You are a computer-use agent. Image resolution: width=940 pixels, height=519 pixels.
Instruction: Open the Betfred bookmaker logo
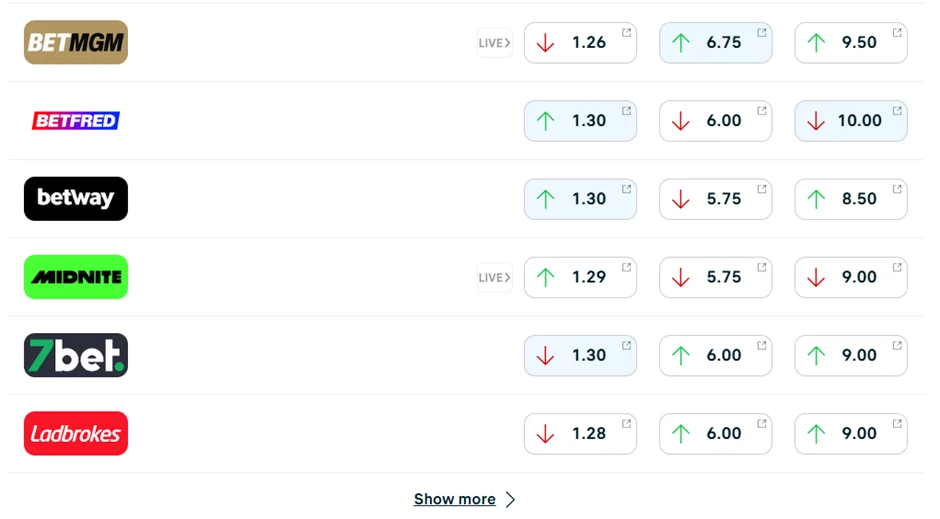[x=76, y=120]
